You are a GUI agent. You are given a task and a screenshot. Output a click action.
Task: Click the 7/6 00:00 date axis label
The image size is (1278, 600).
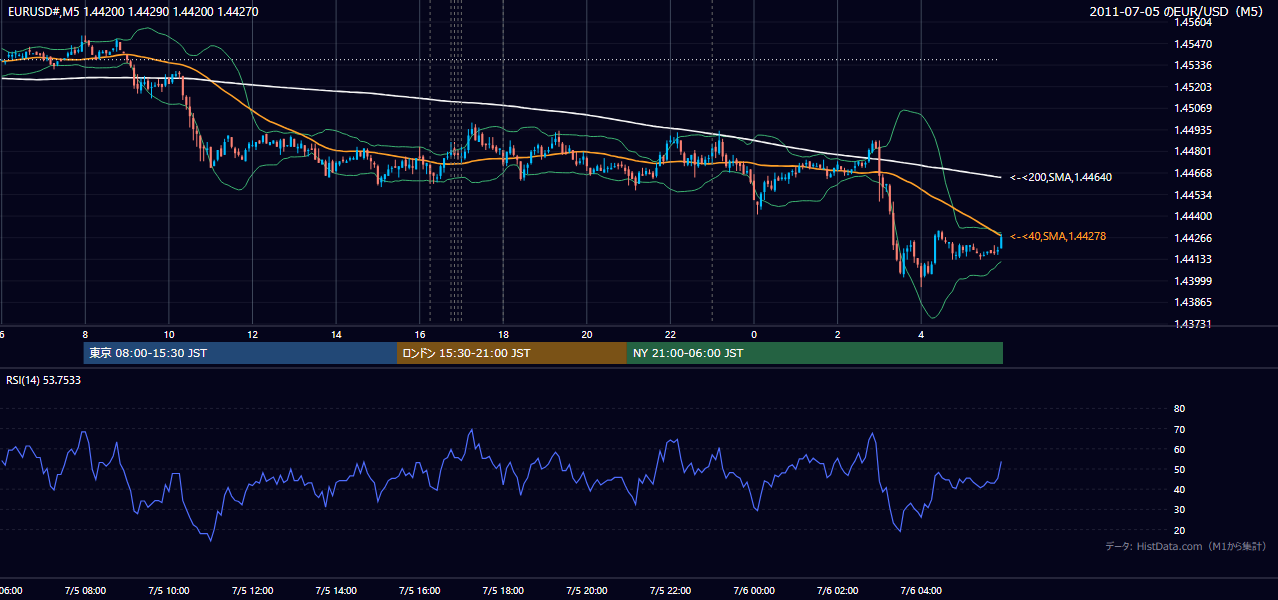coord(754,591)
